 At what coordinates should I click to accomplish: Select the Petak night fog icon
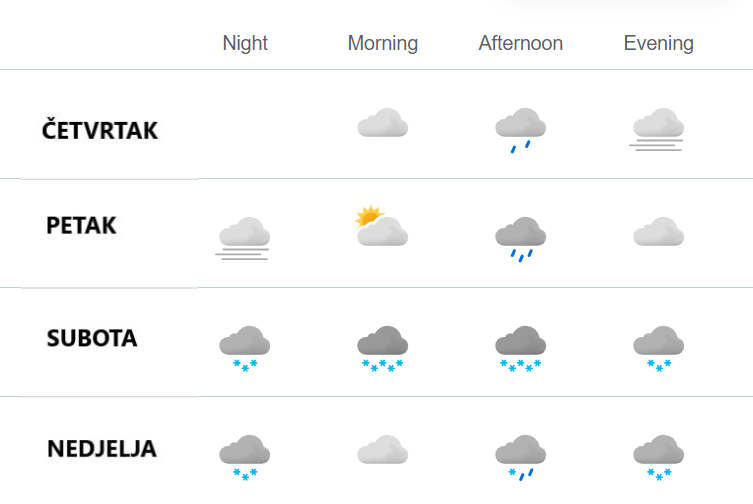243,239
